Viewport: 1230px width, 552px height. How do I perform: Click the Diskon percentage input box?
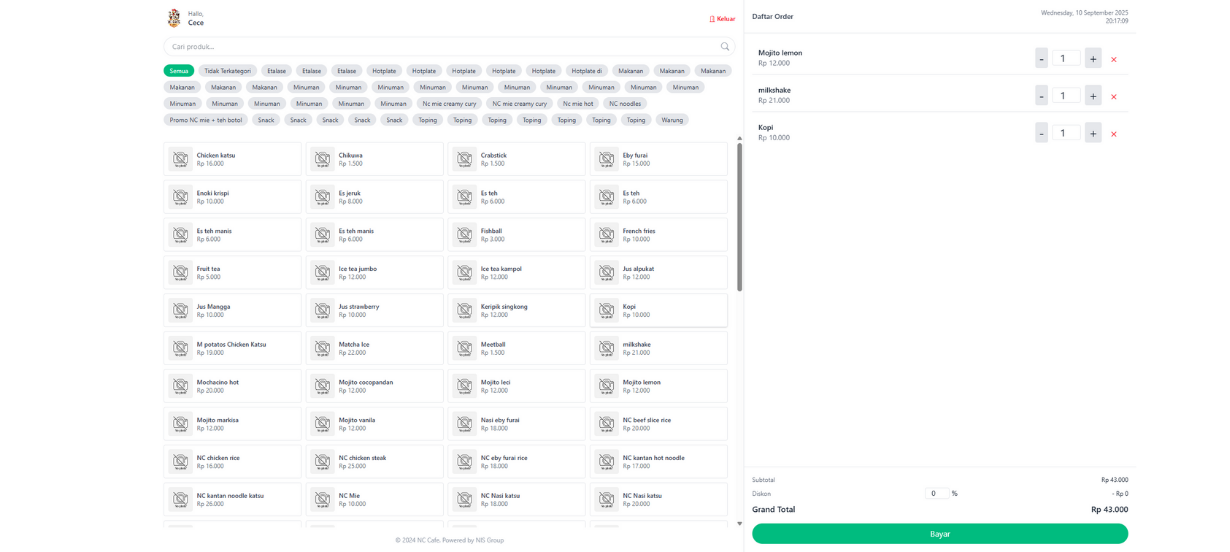point(937,493)
